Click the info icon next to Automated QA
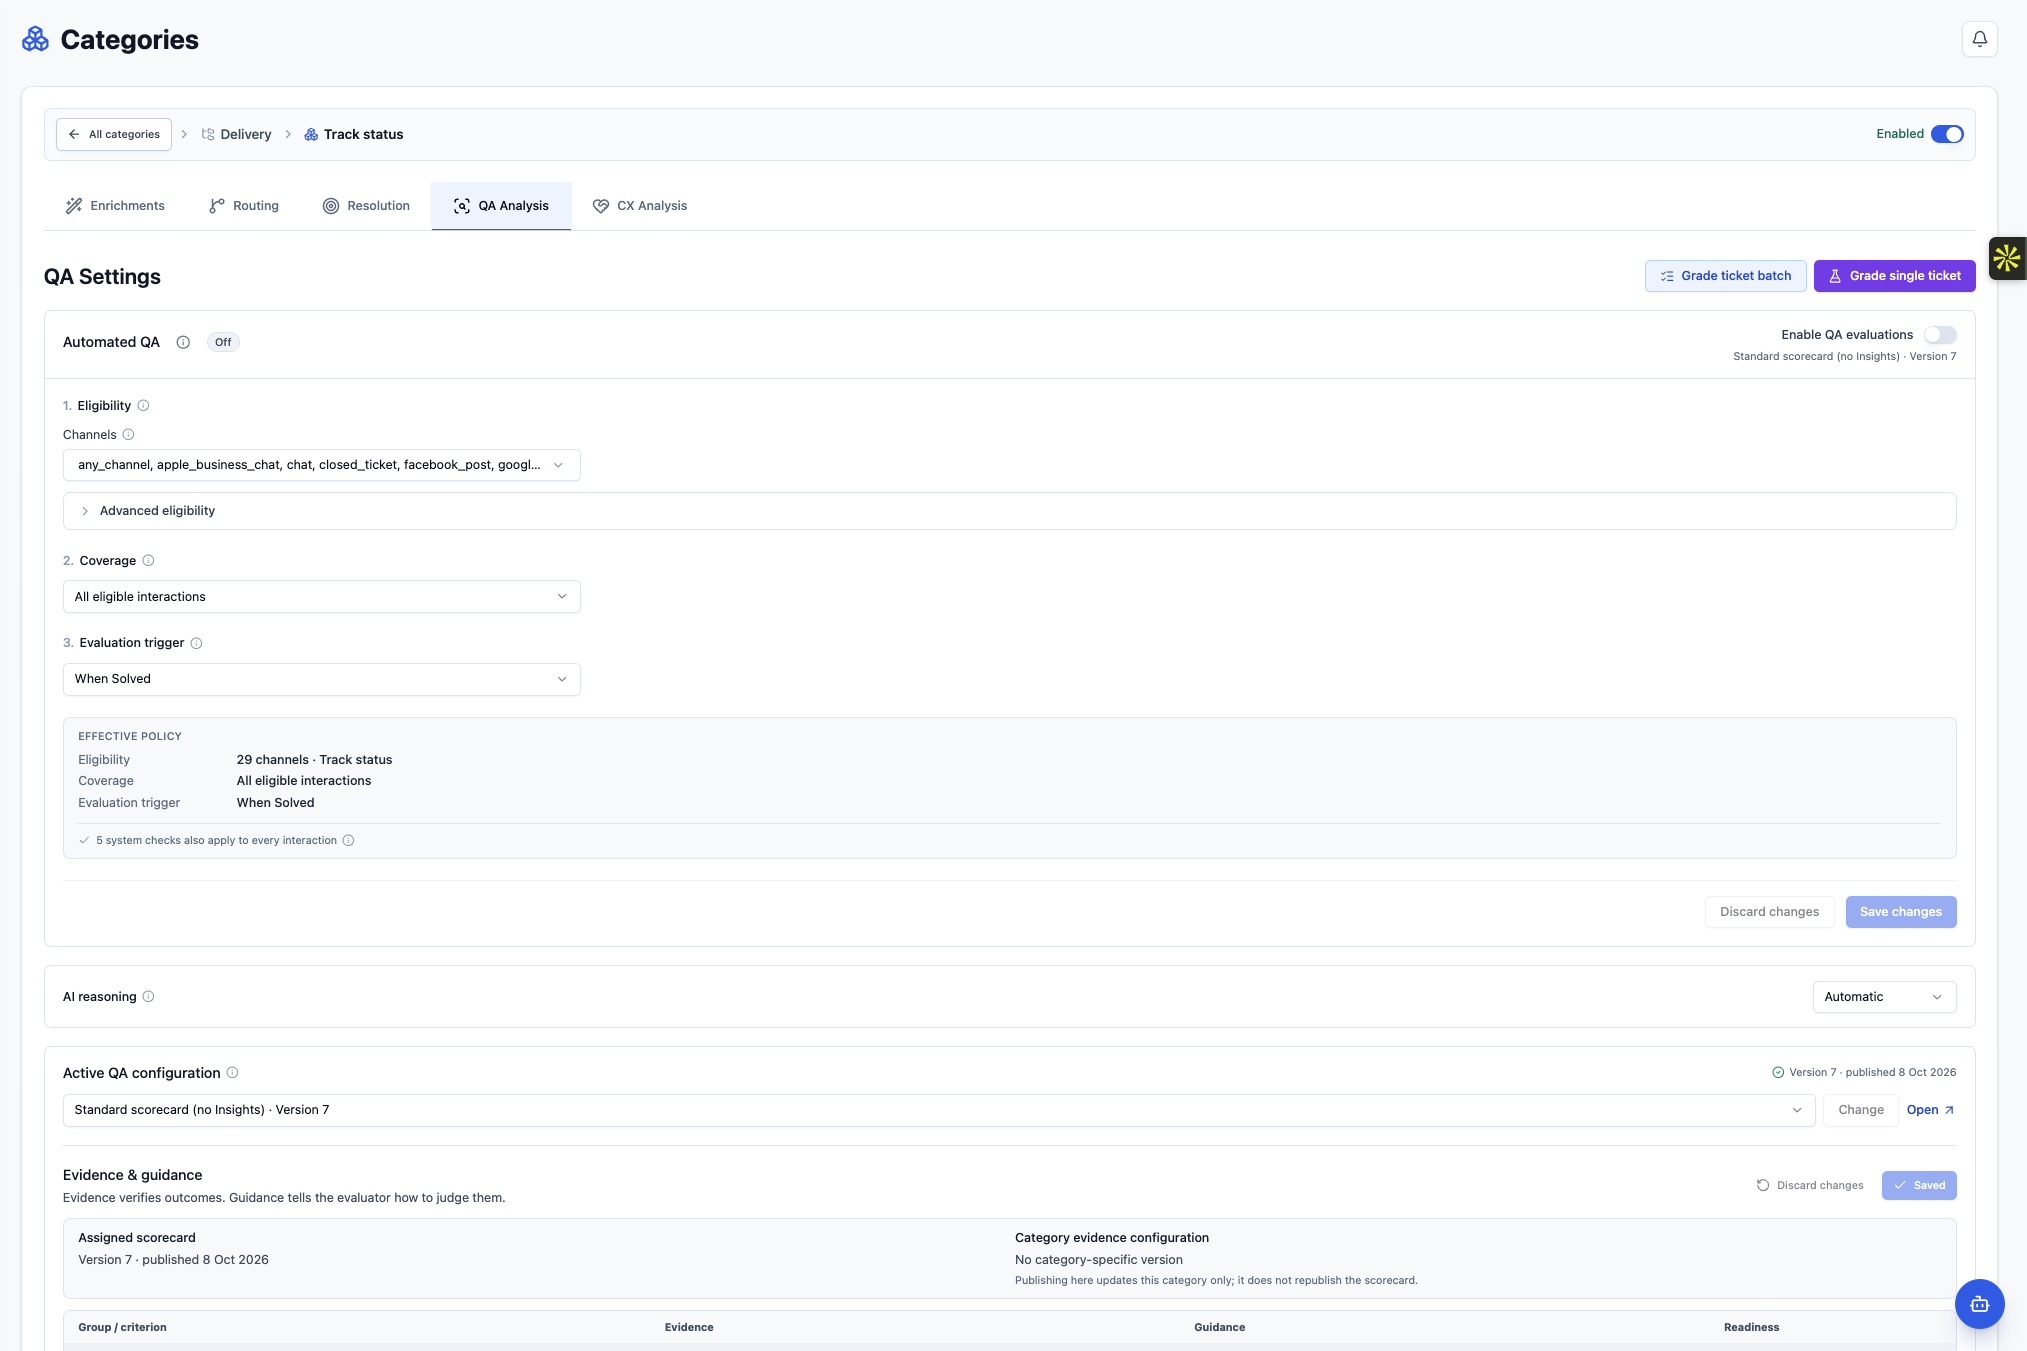The height and width of the screenshot is (1351, 2027). click(183, 342)
